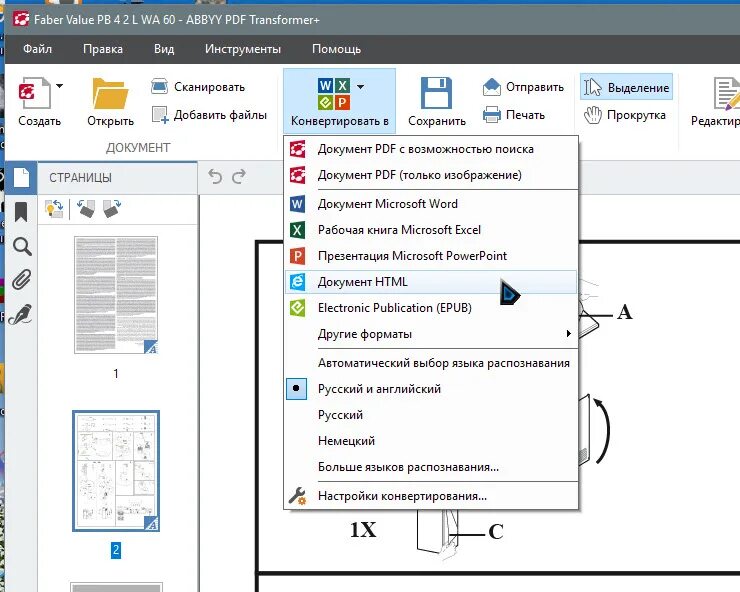Choose Electronic Publication (EPUB)

click(431, 308)
